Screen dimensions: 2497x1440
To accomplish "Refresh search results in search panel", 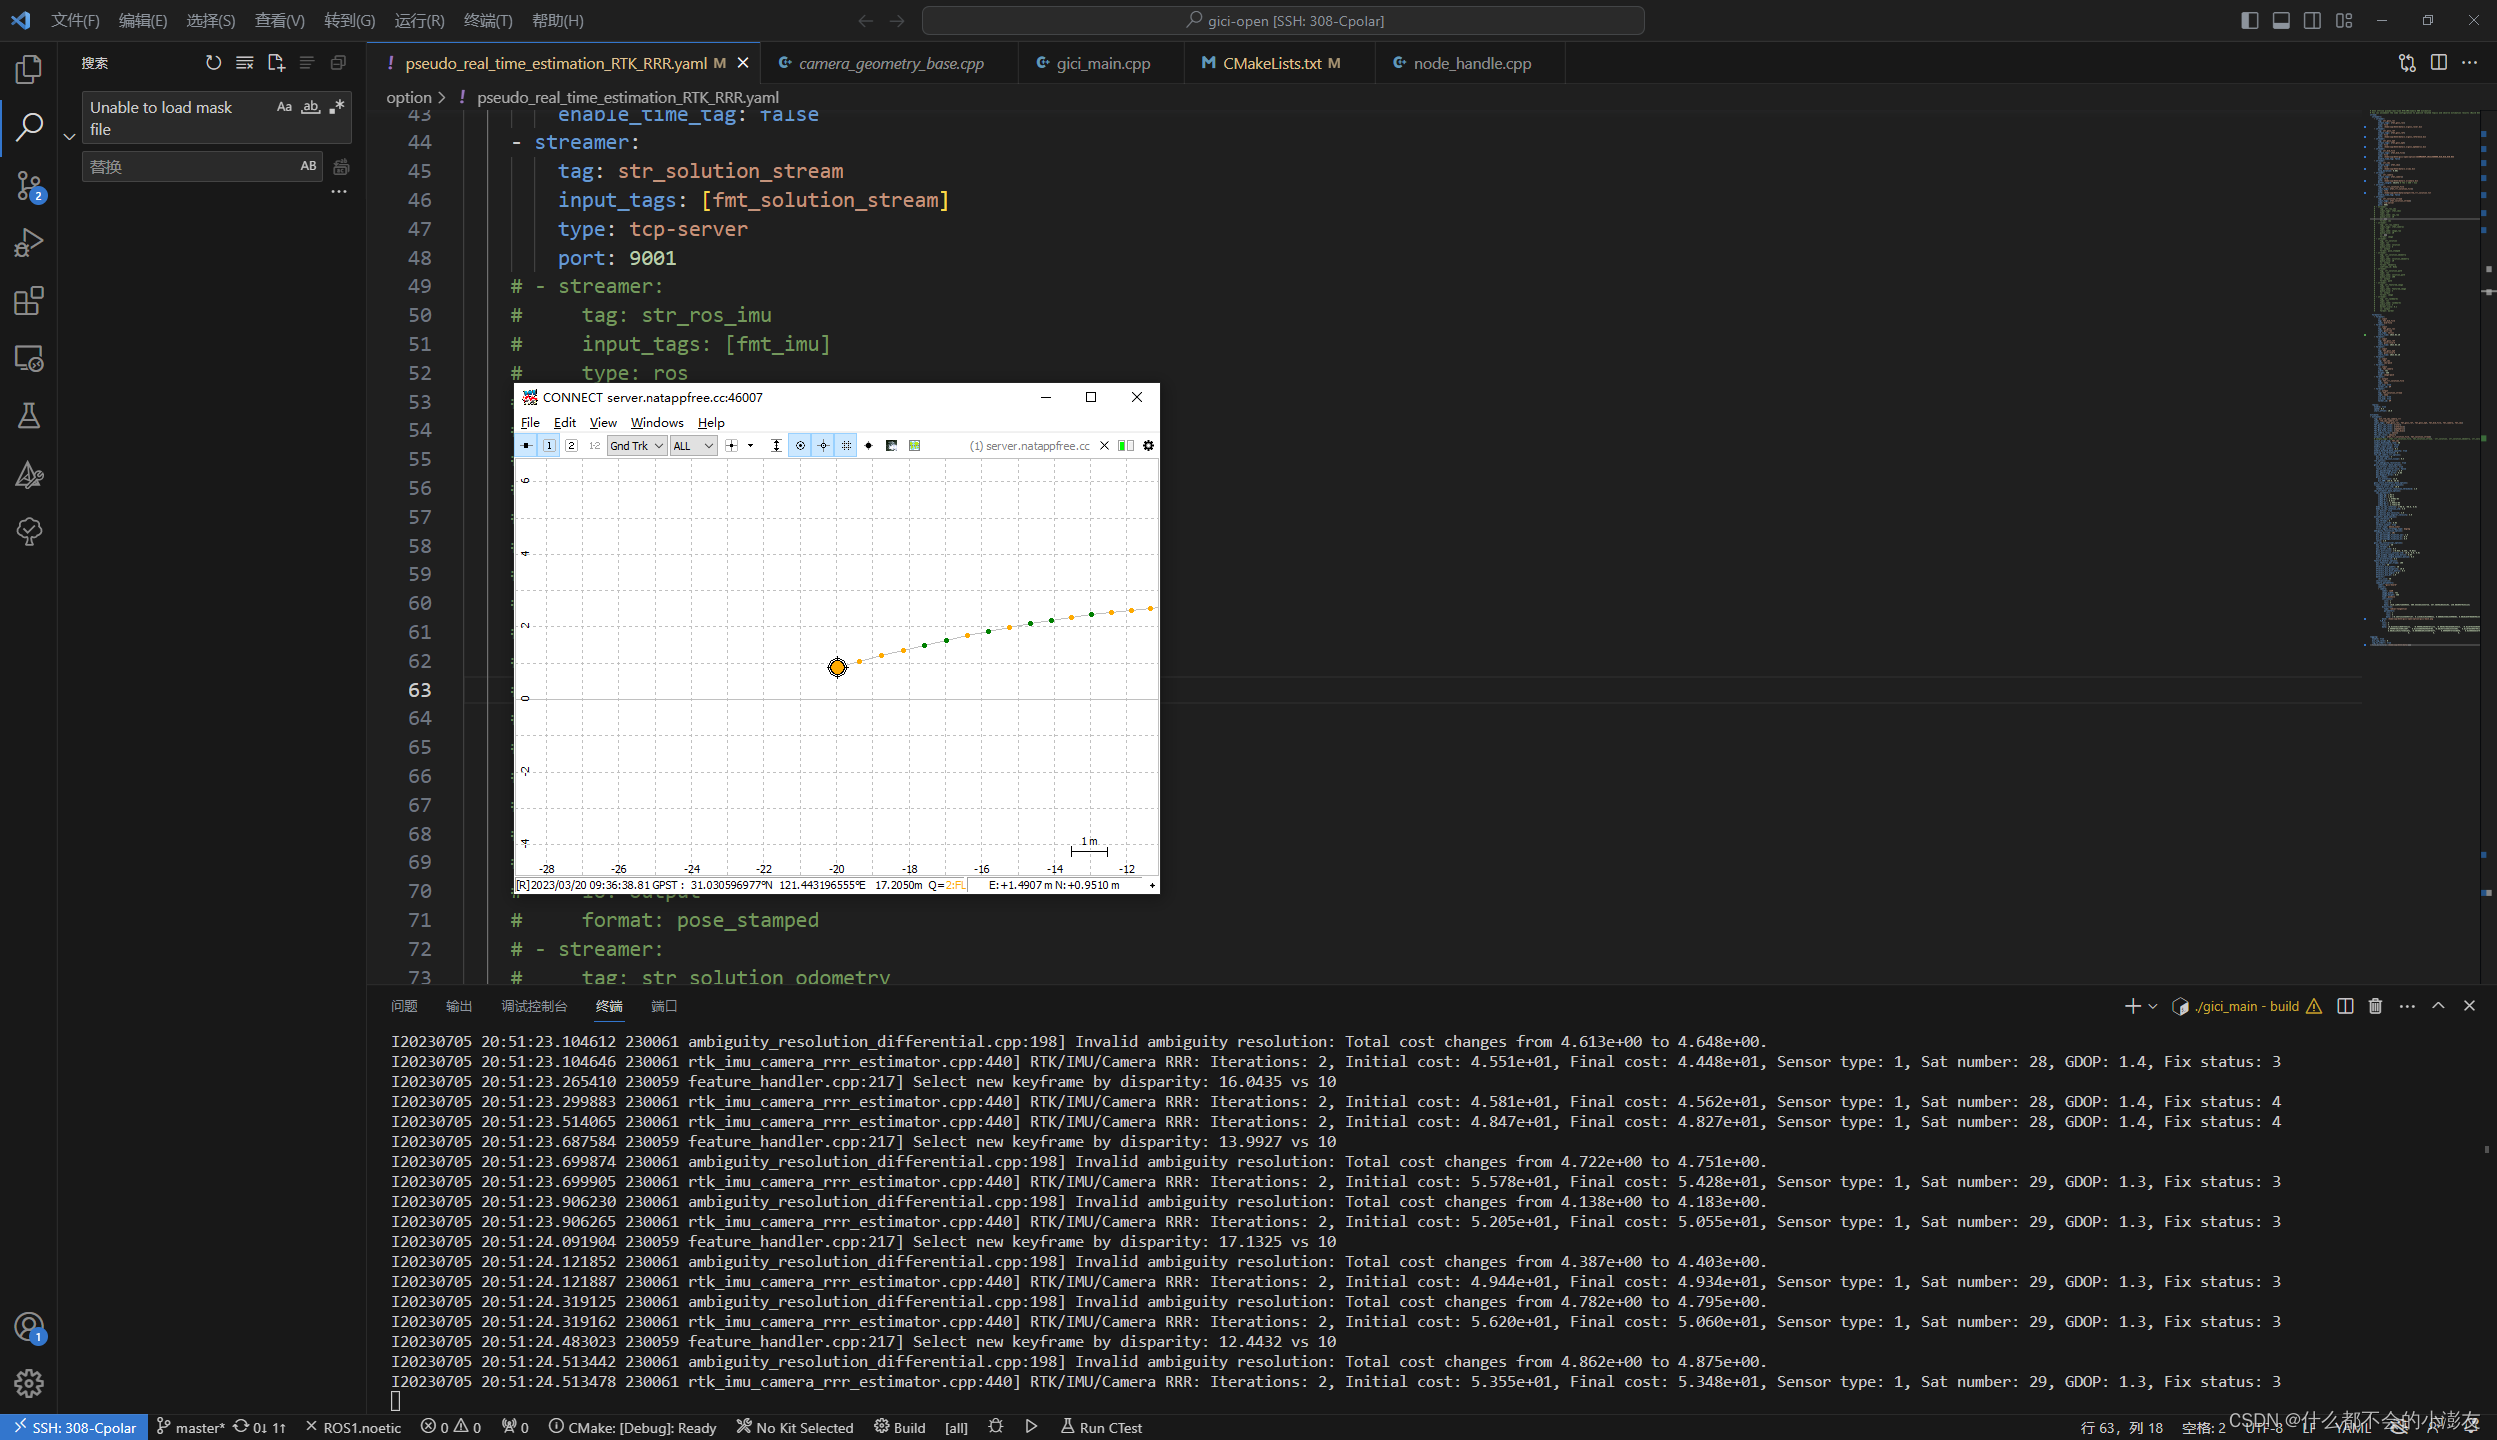I will coord(213,63).
